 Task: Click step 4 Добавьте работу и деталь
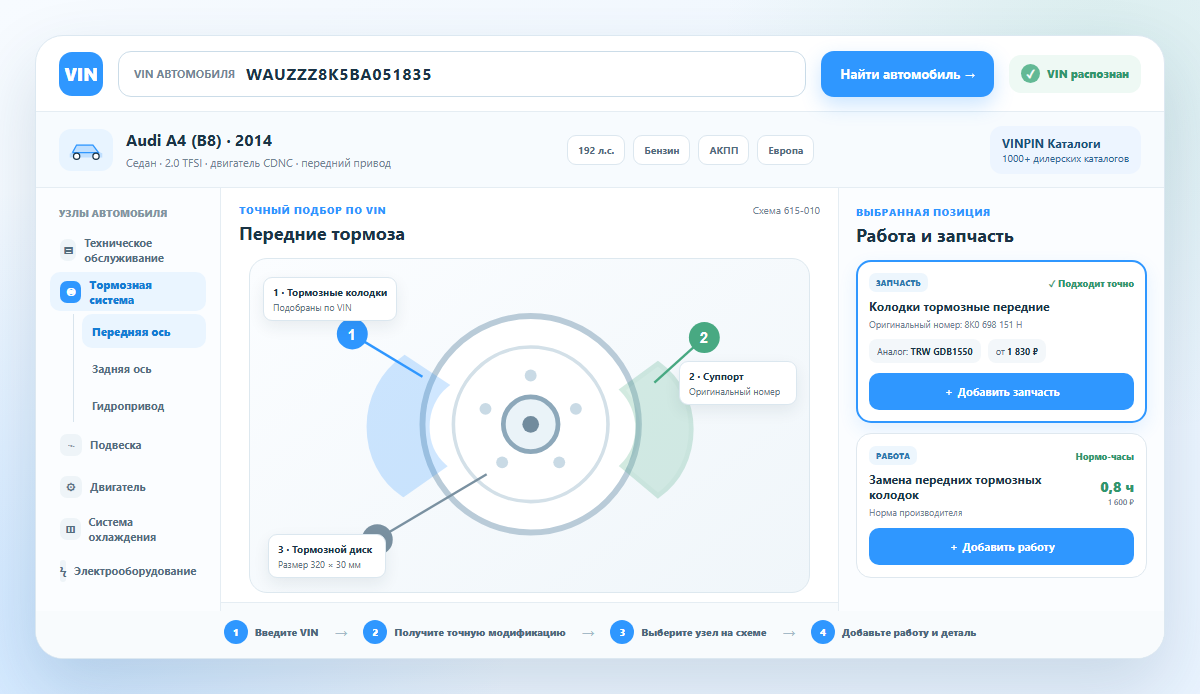click(x=893, y=633)
